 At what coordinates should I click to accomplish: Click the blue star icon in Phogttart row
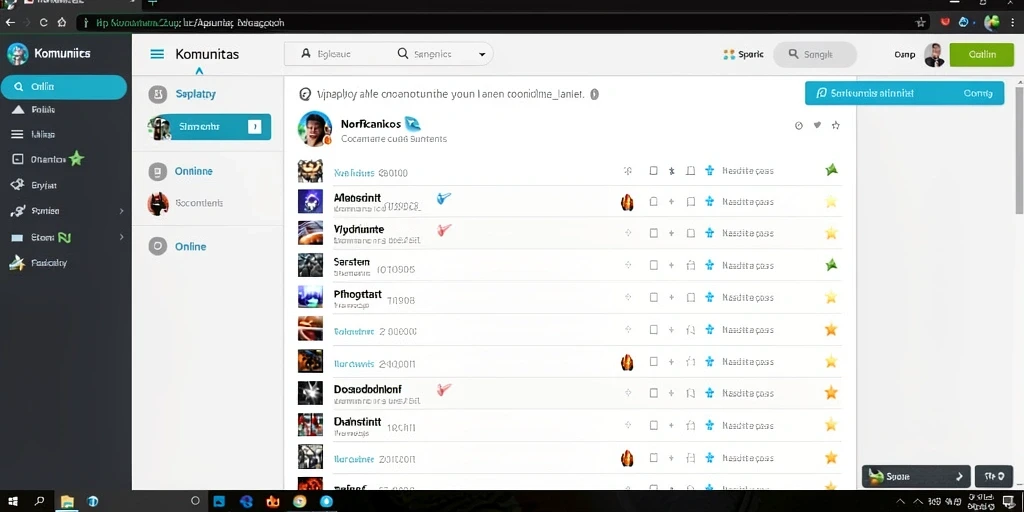pyautogui.click(x=710, y=297)
